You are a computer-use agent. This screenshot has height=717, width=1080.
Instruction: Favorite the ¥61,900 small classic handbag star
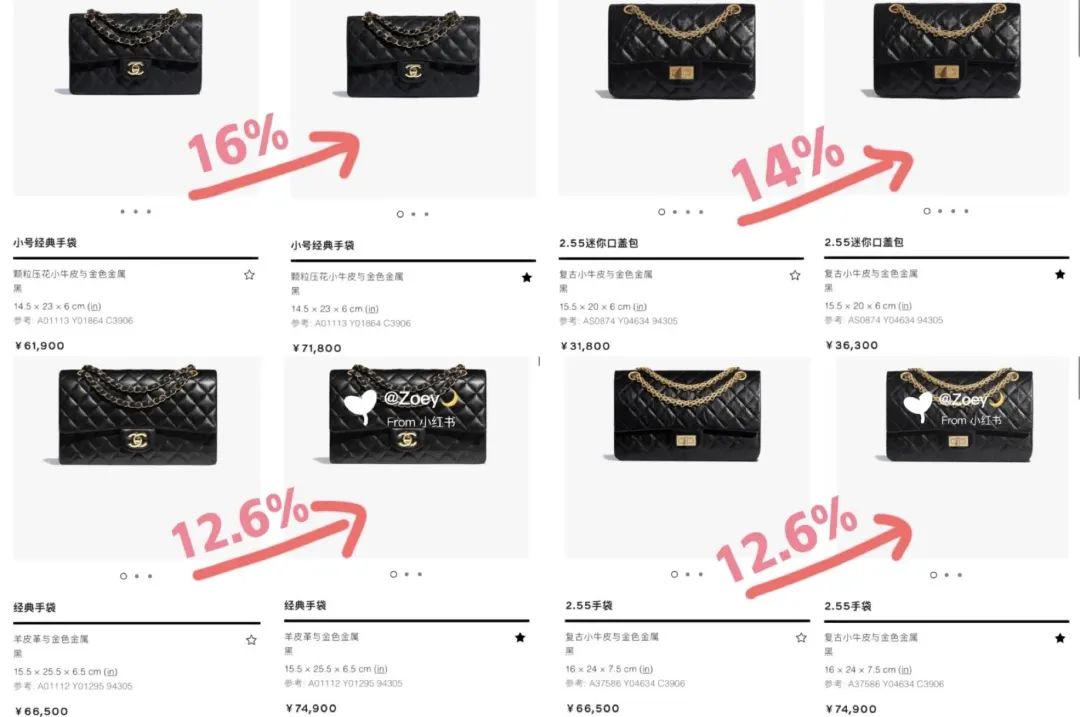click(x=249, y=275)
